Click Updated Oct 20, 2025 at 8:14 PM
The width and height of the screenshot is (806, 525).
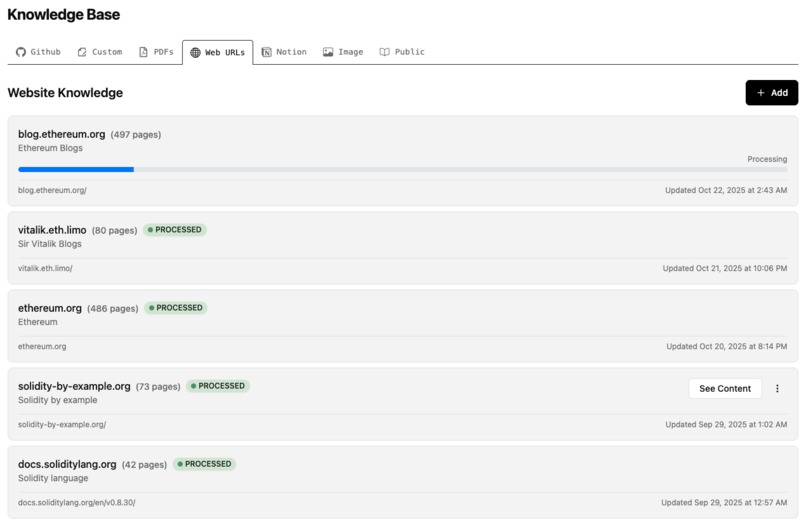[x=727, y=347]
